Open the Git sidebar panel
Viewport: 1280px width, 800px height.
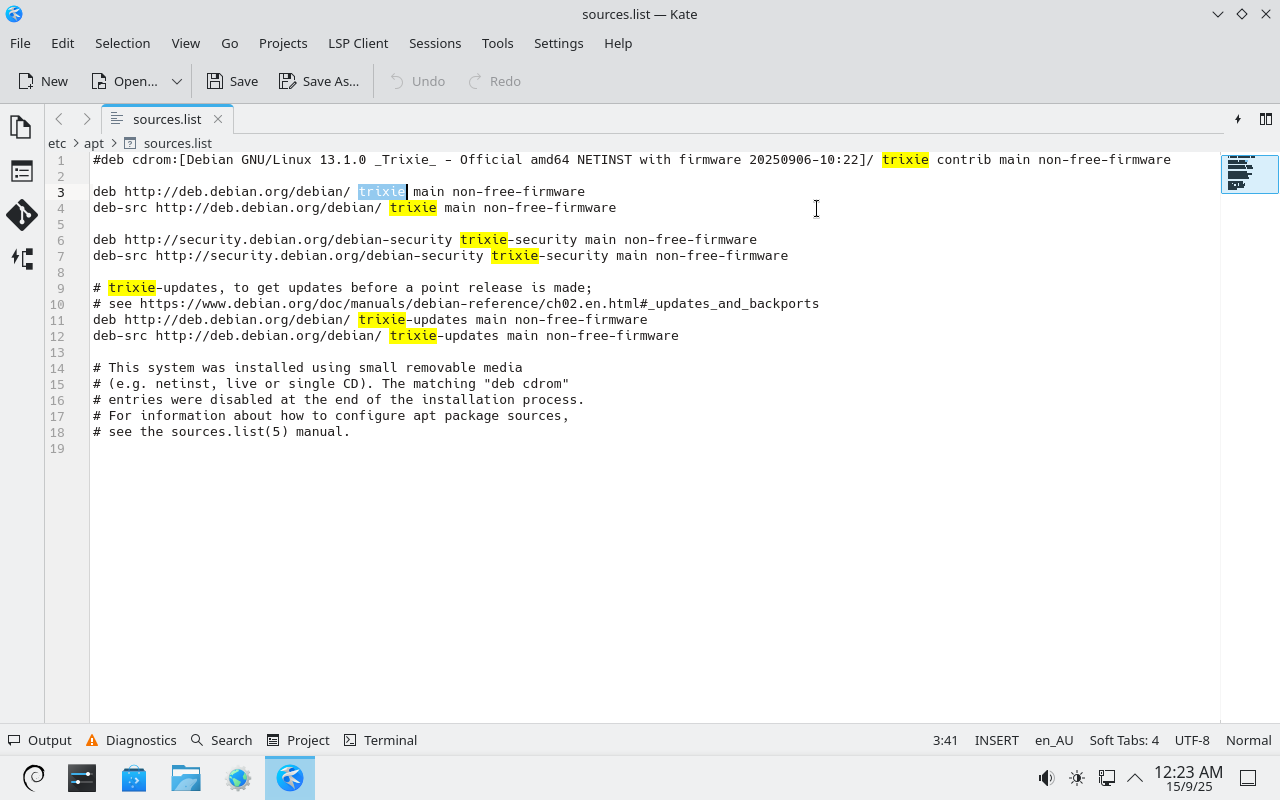click(21, 214)
